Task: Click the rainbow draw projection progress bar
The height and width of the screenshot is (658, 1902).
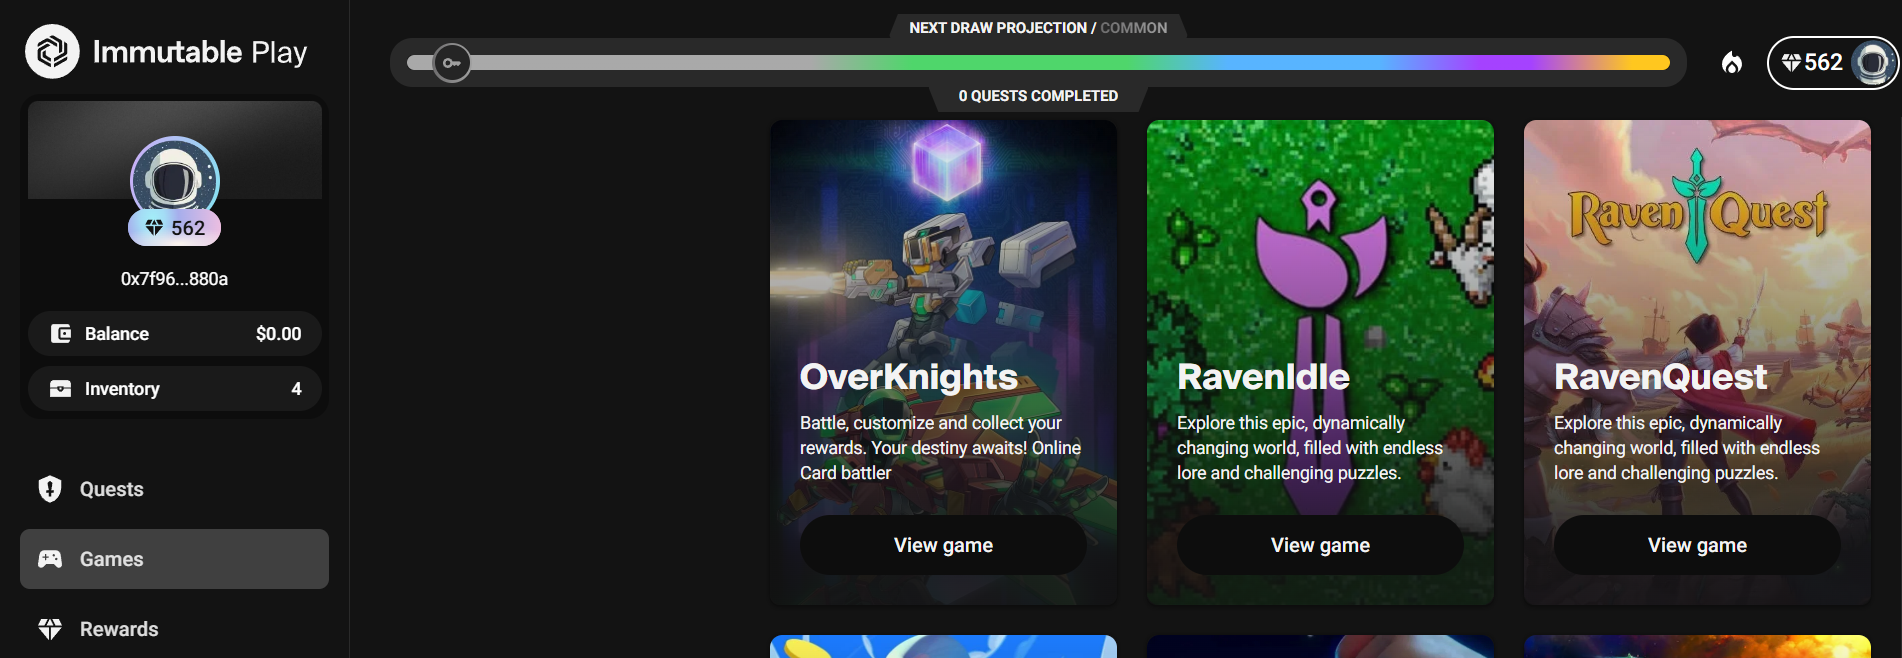Action: pos(1038,63)
